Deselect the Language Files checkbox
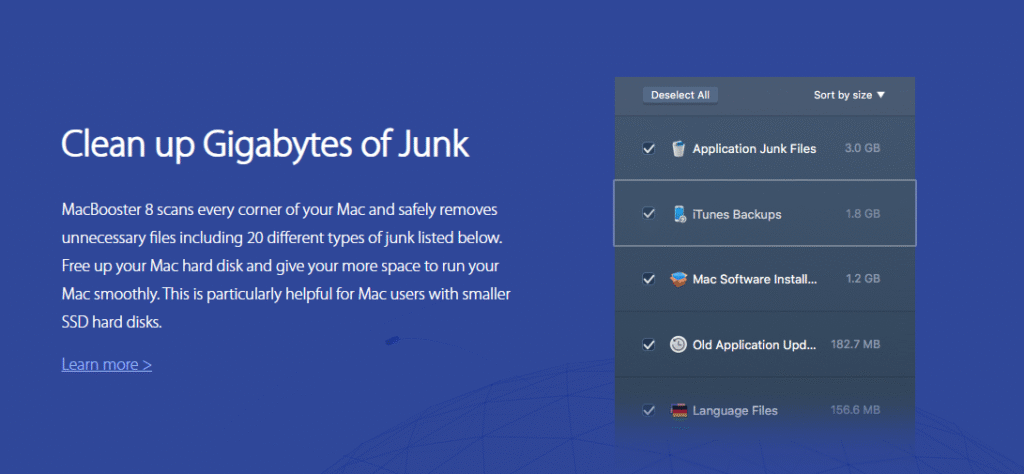This screenshot has width=1024, height=474. pyautogui.click(x=649, y=410)
